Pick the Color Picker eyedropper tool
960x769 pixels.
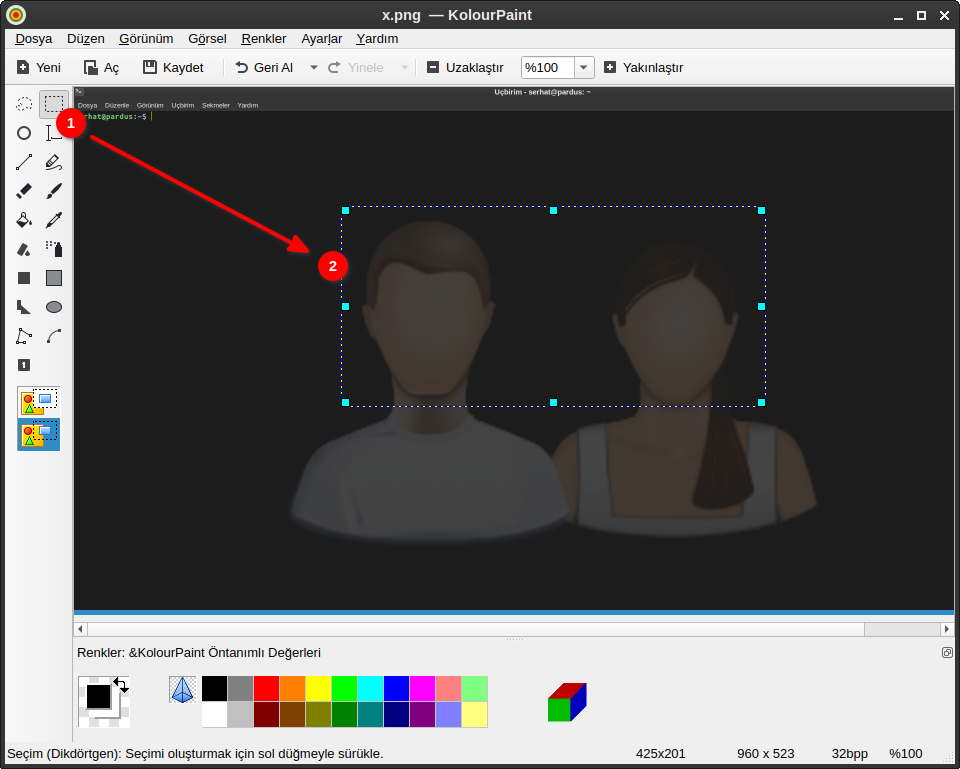click(54, 220)
